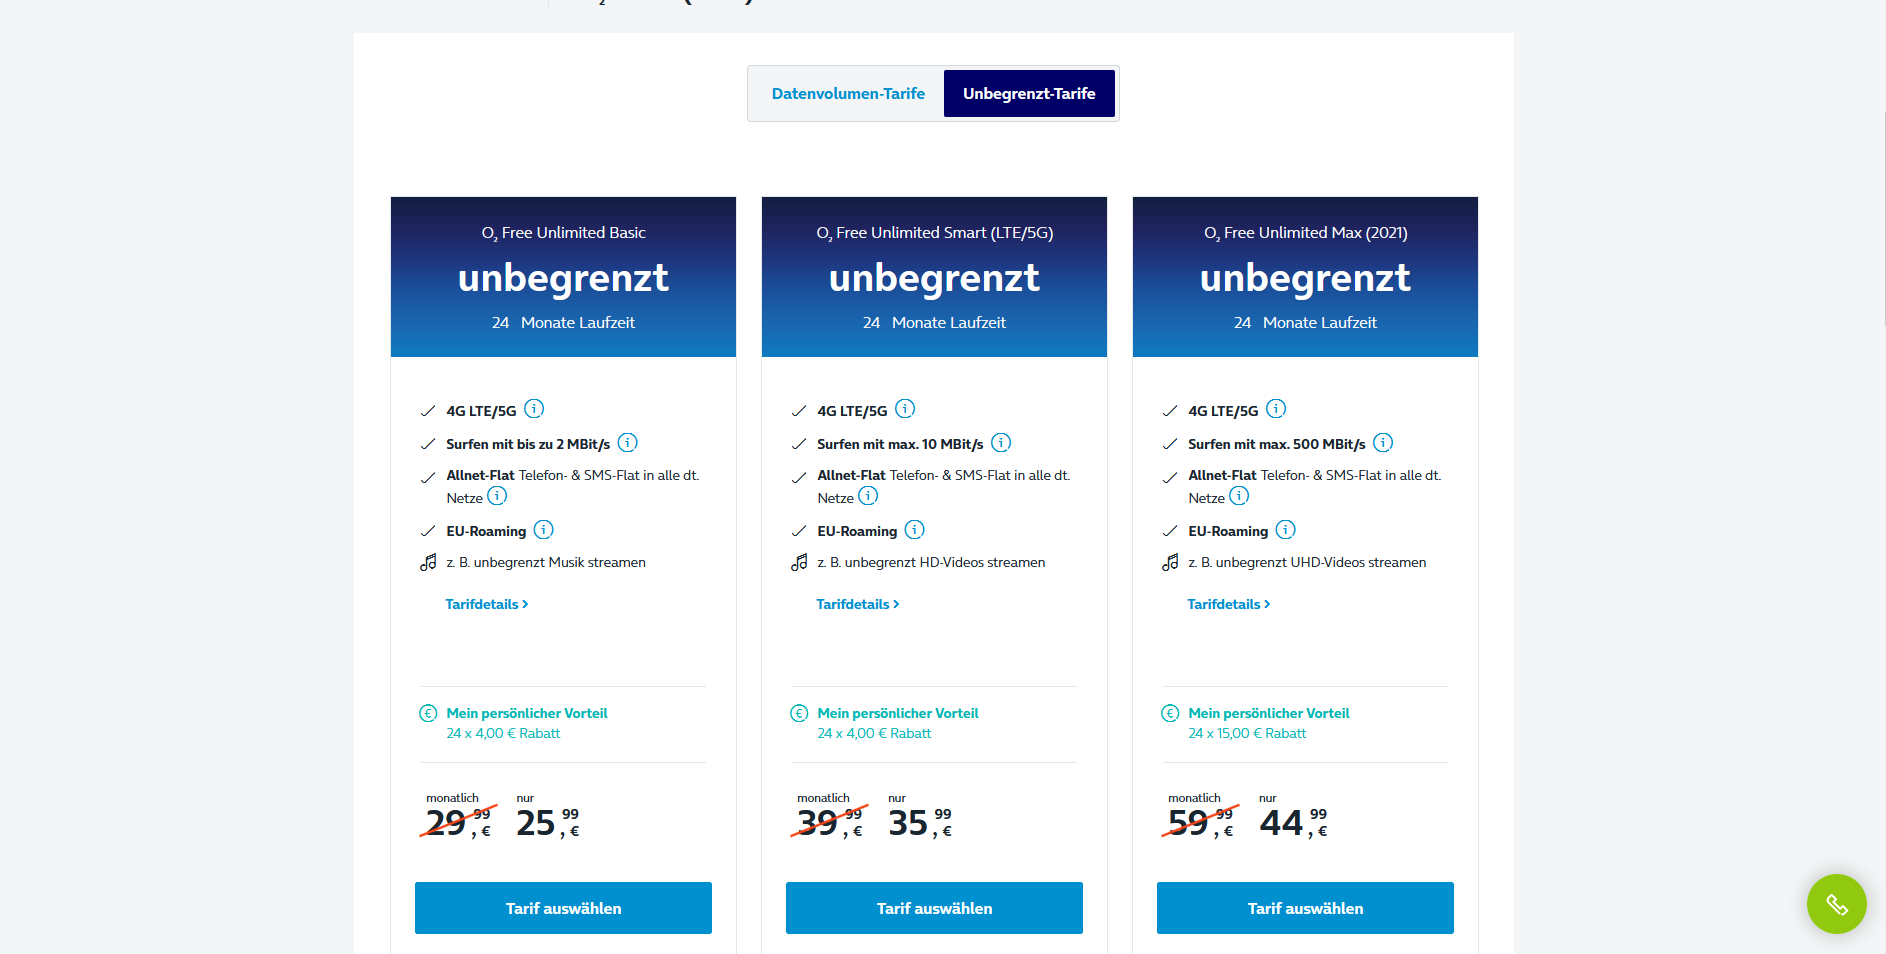
Task: Select the Unbegrenzt-Tarife tab
Action: (1029, 94)
